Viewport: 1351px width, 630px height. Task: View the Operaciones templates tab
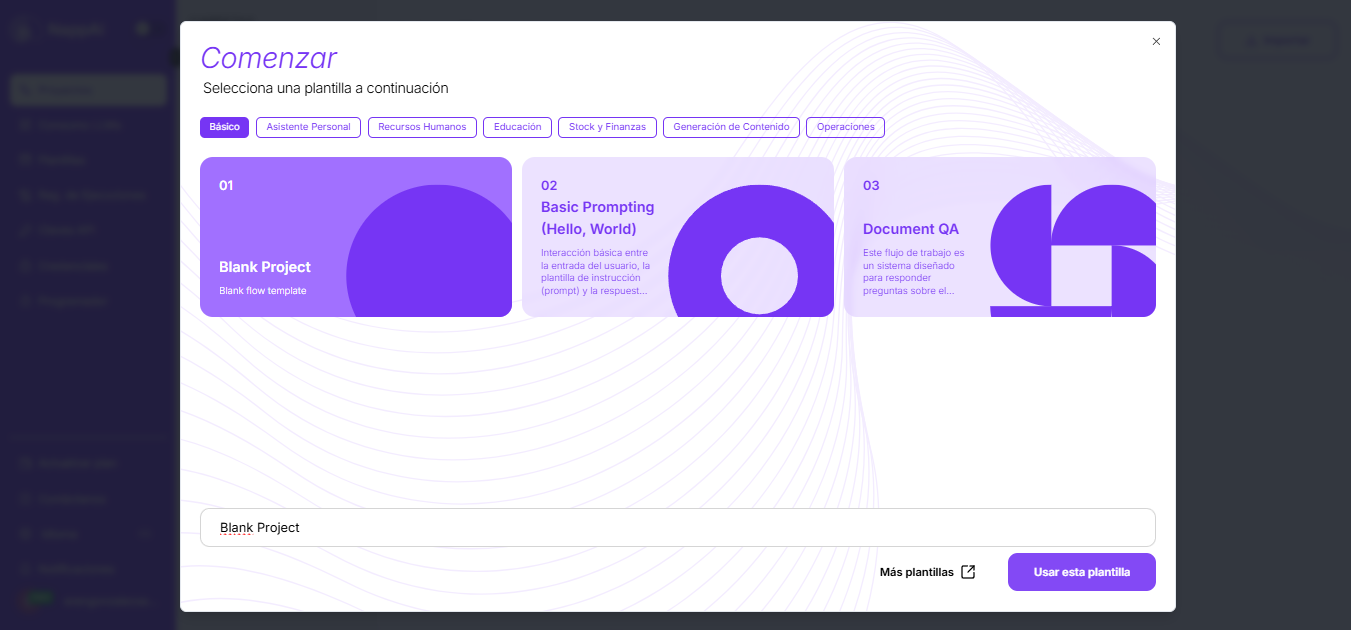(x=845, y=127)
